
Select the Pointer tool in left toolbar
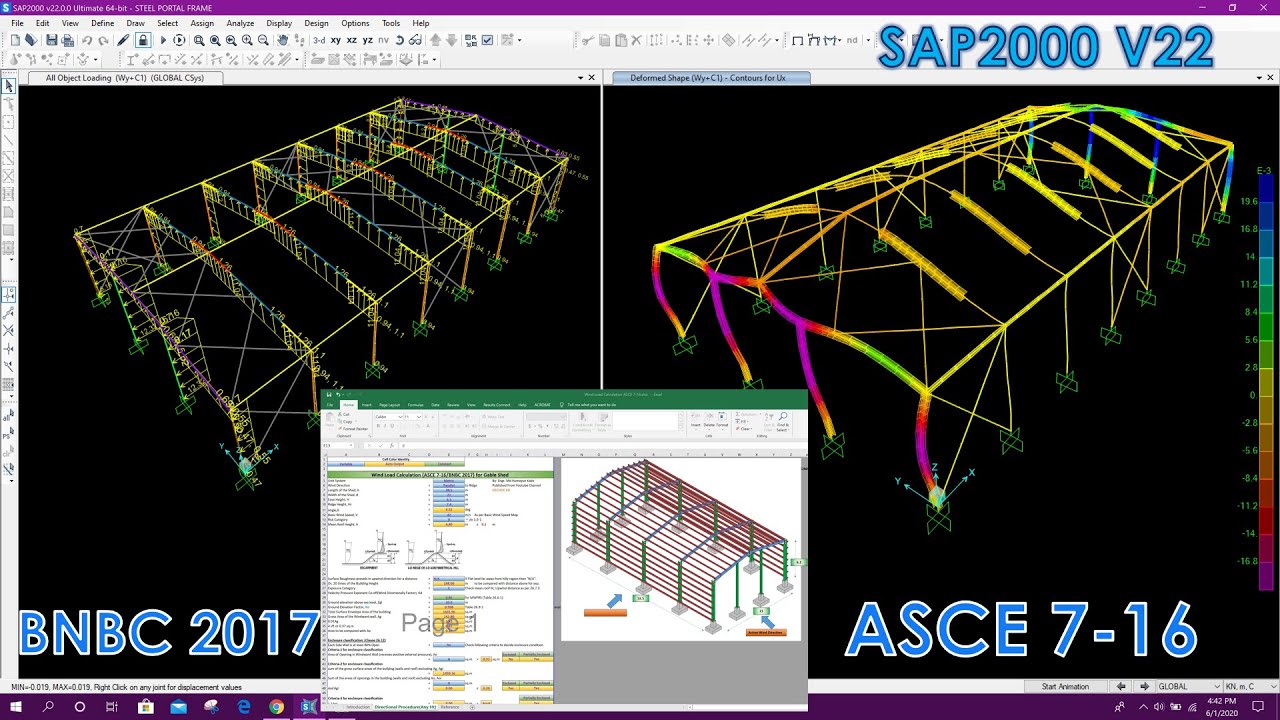click(9, 87)
